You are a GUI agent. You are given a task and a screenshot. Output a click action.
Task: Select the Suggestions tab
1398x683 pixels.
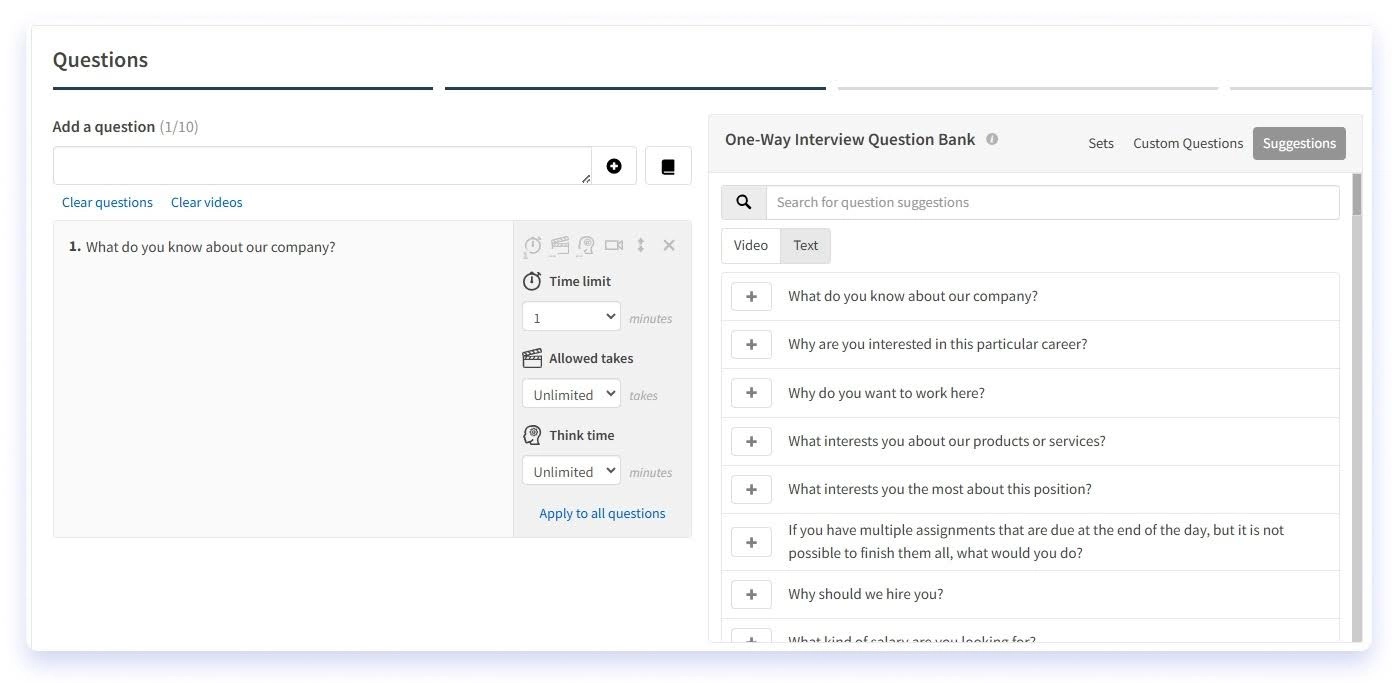tap(1299, 143)
